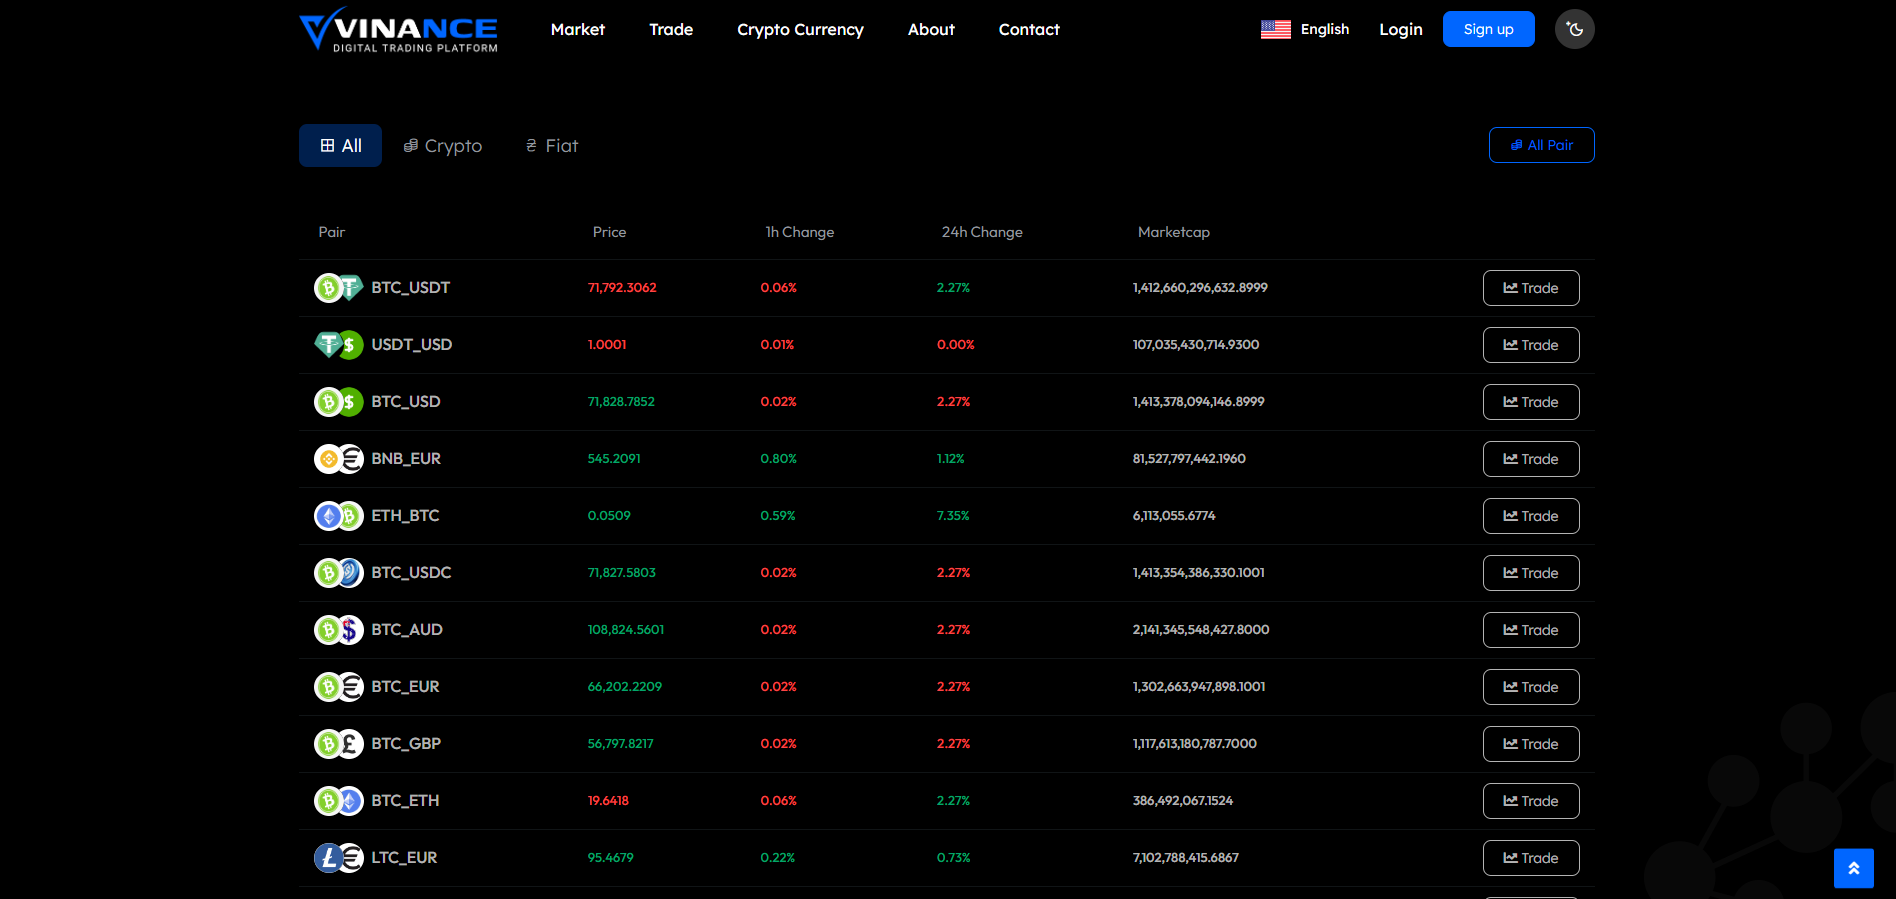
Task: Open the All Pair filter
Action: coord(1541,145)
